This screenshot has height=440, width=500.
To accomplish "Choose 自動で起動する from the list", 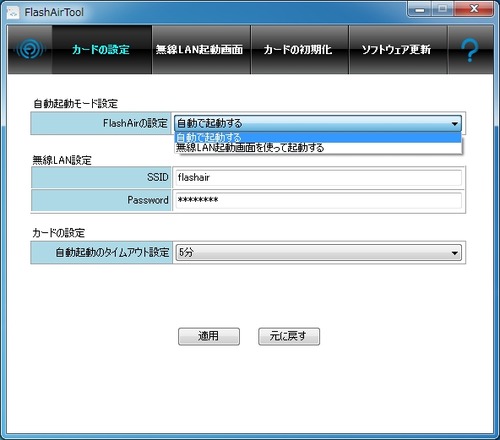I will pos(318,137).
